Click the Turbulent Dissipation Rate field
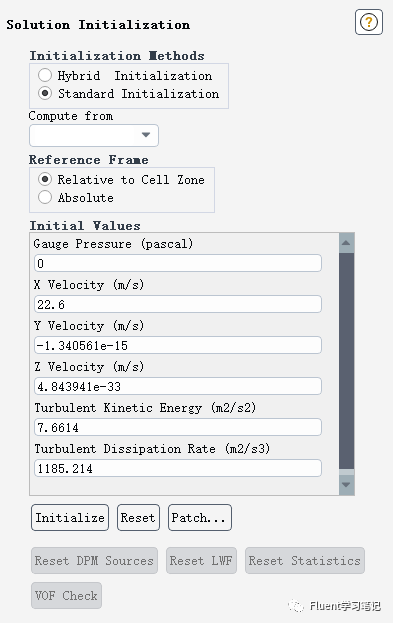Screen dimensions: 393x623 pos(178,468)
